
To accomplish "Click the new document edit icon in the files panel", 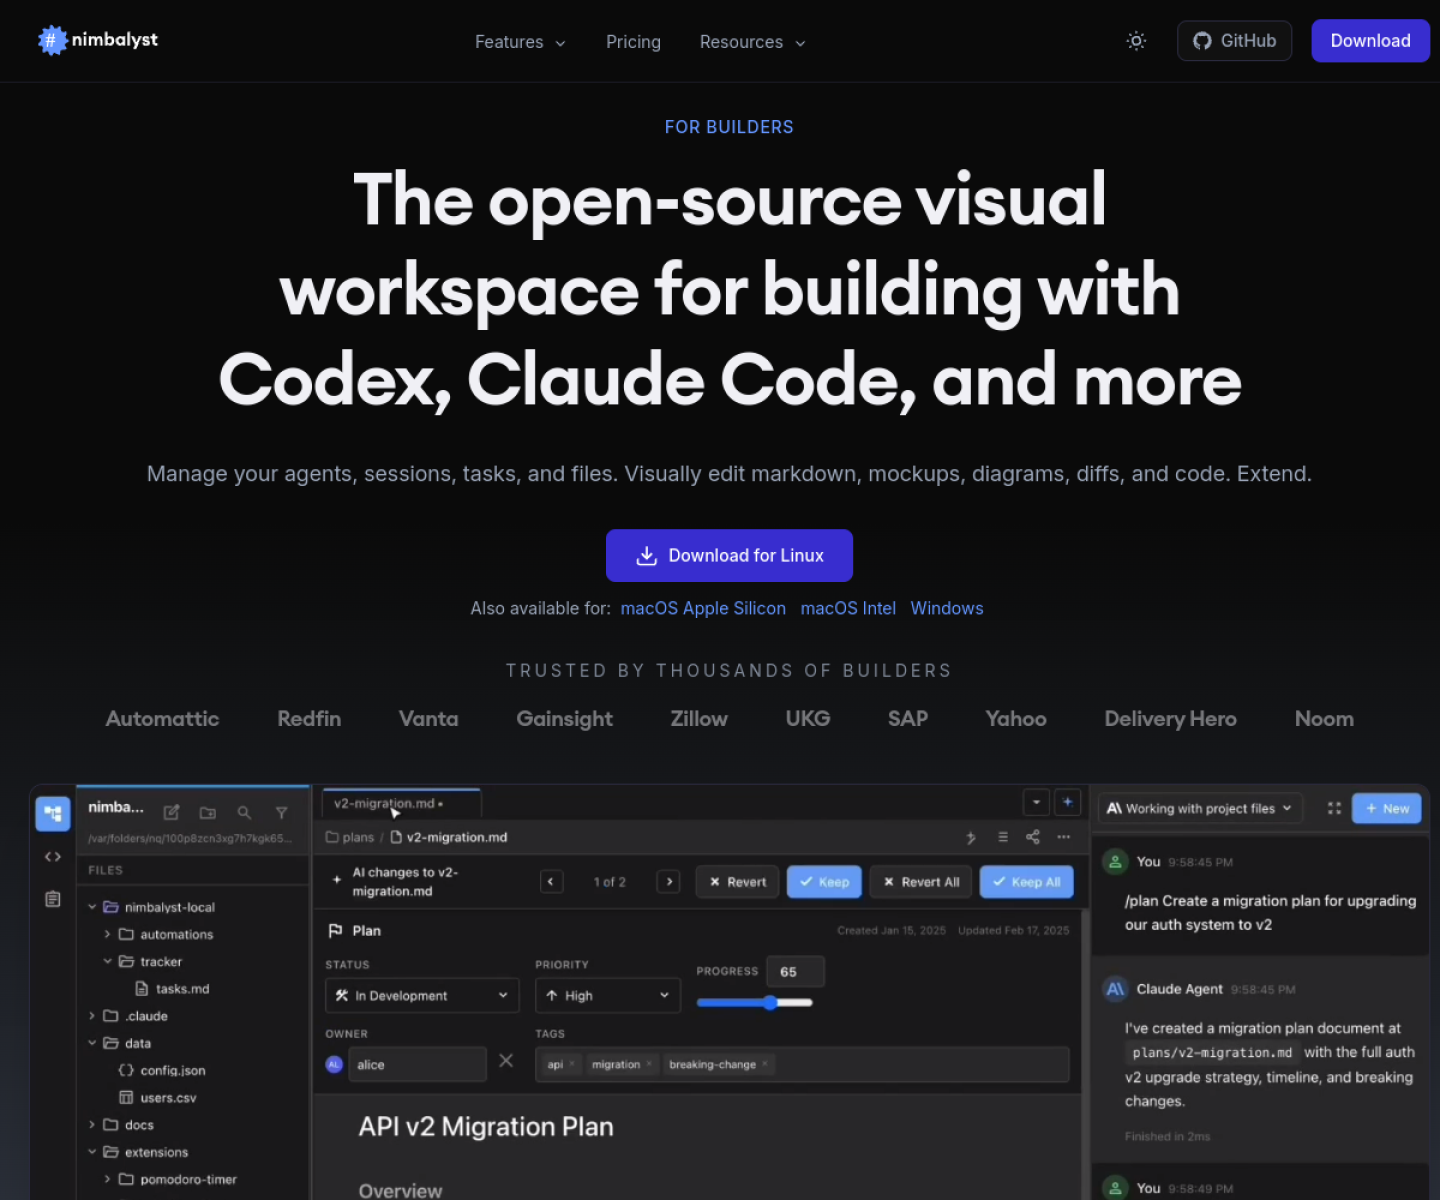I will [171, 812].
